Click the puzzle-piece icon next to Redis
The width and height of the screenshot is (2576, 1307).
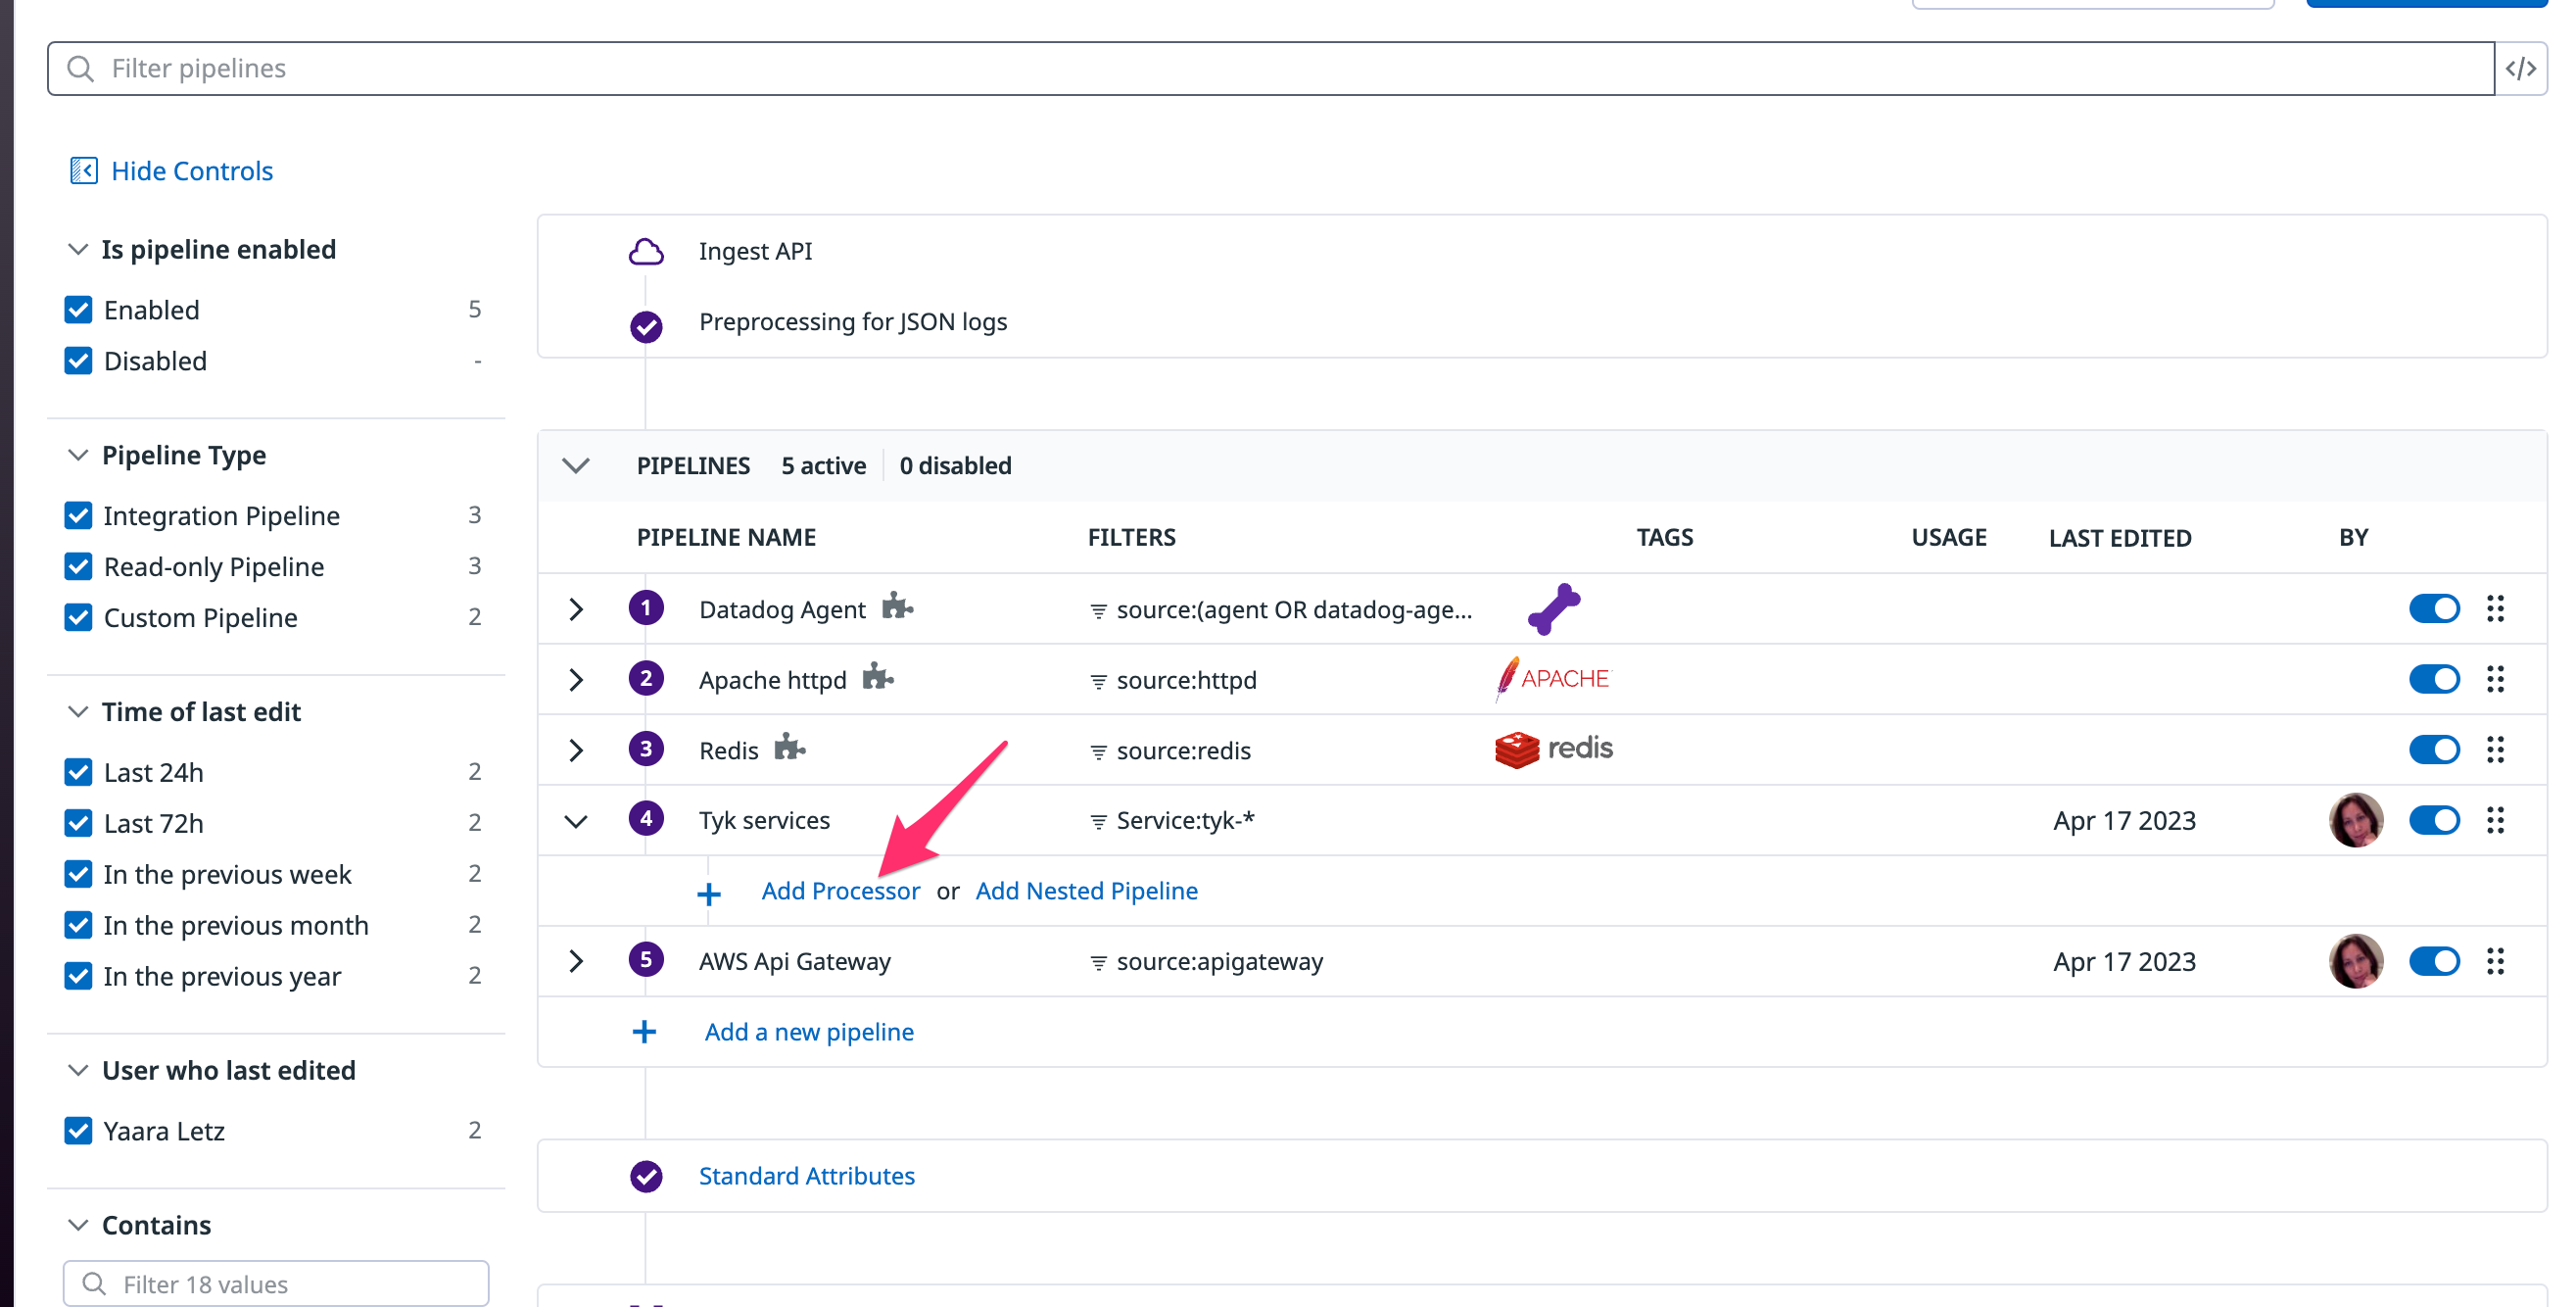pos(790,748)
